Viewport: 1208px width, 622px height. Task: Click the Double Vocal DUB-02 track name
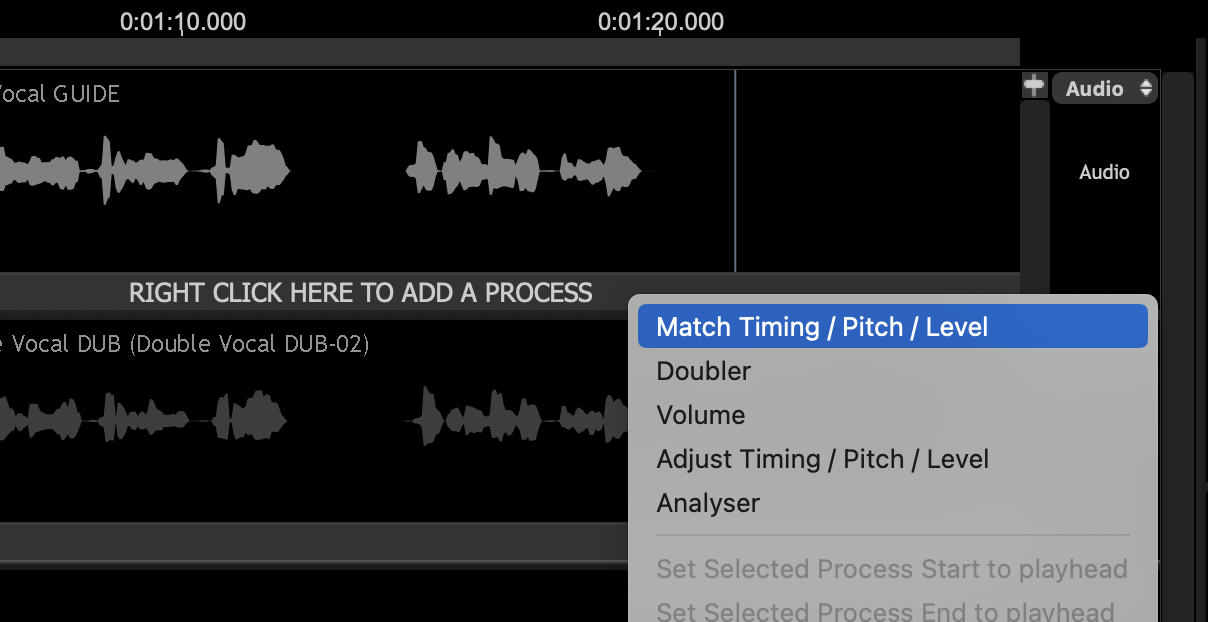point(185,344)
